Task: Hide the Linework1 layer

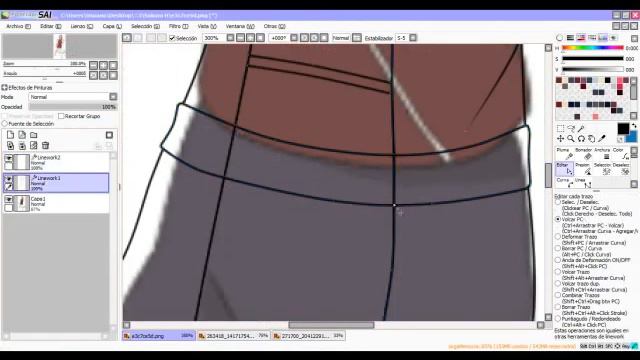Action: pos(8,179)
